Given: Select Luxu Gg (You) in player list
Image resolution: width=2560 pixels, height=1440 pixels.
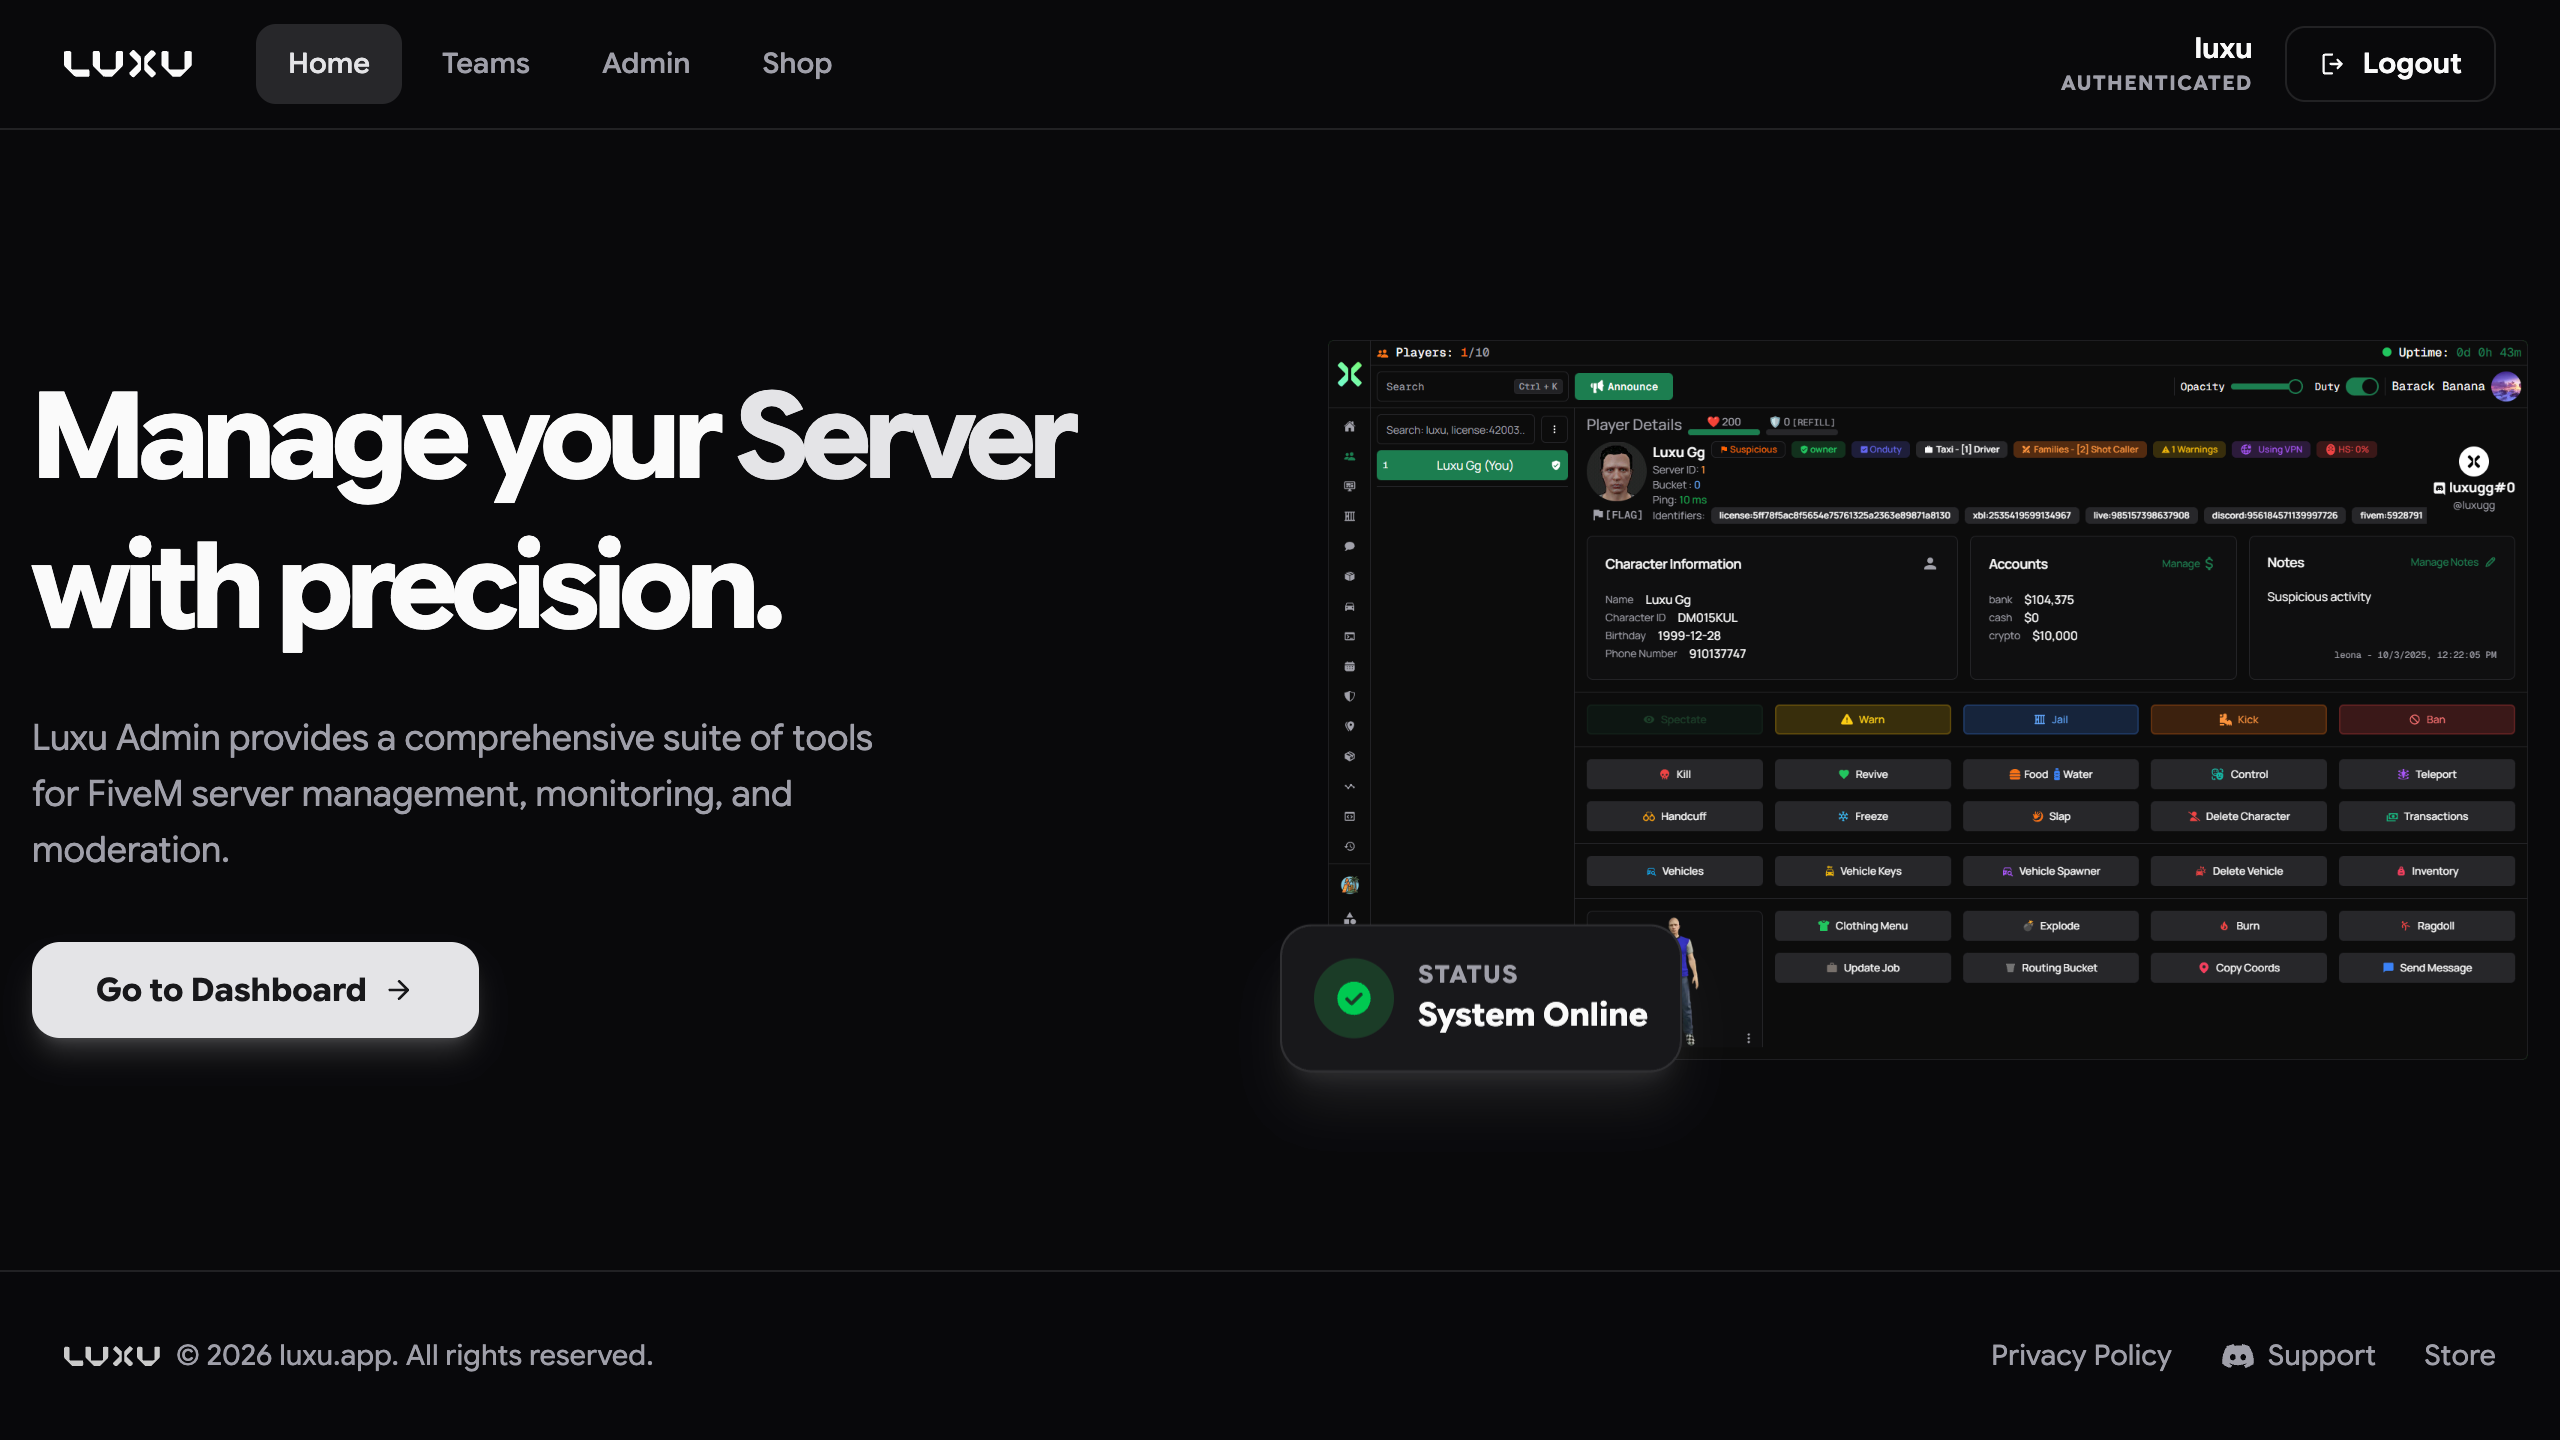Looking at the screenshot, I should pyautogui.click(x=1472, y=465).
